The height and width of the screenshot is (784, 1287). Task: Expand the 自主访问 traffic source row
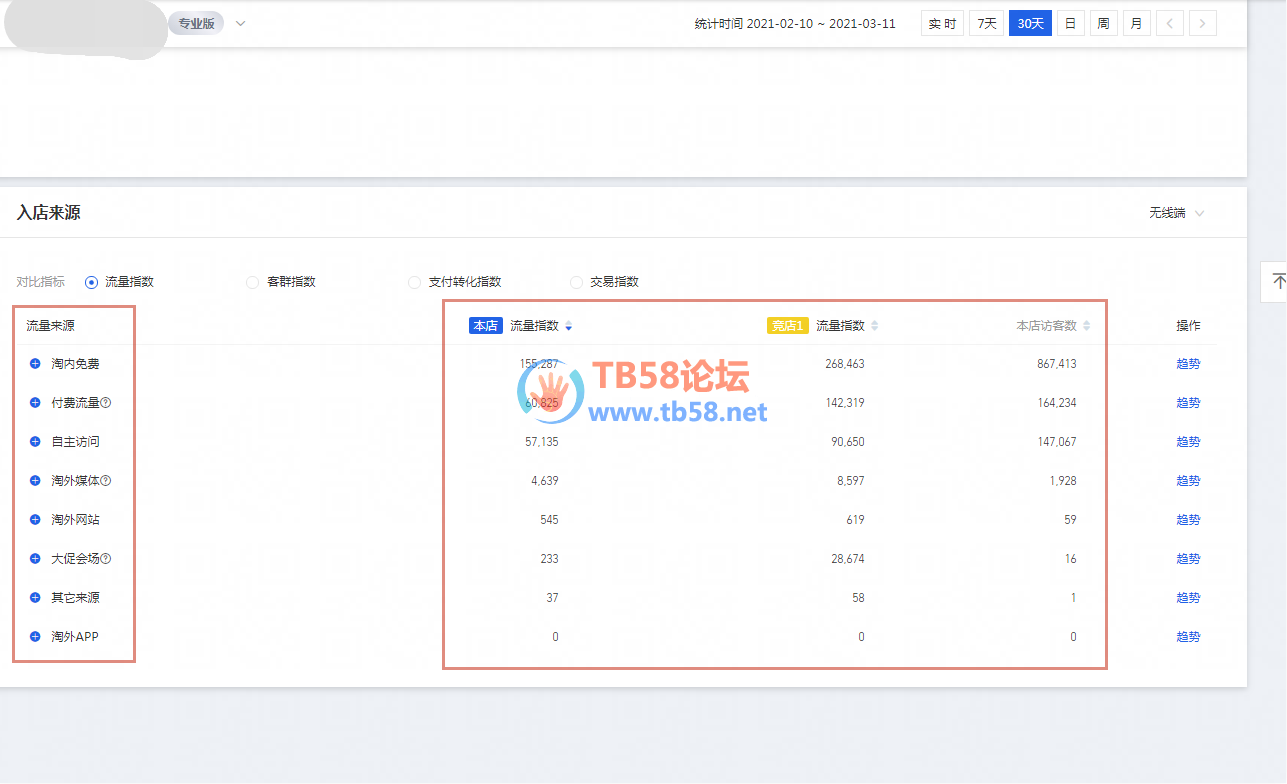(x=35, y=442)
